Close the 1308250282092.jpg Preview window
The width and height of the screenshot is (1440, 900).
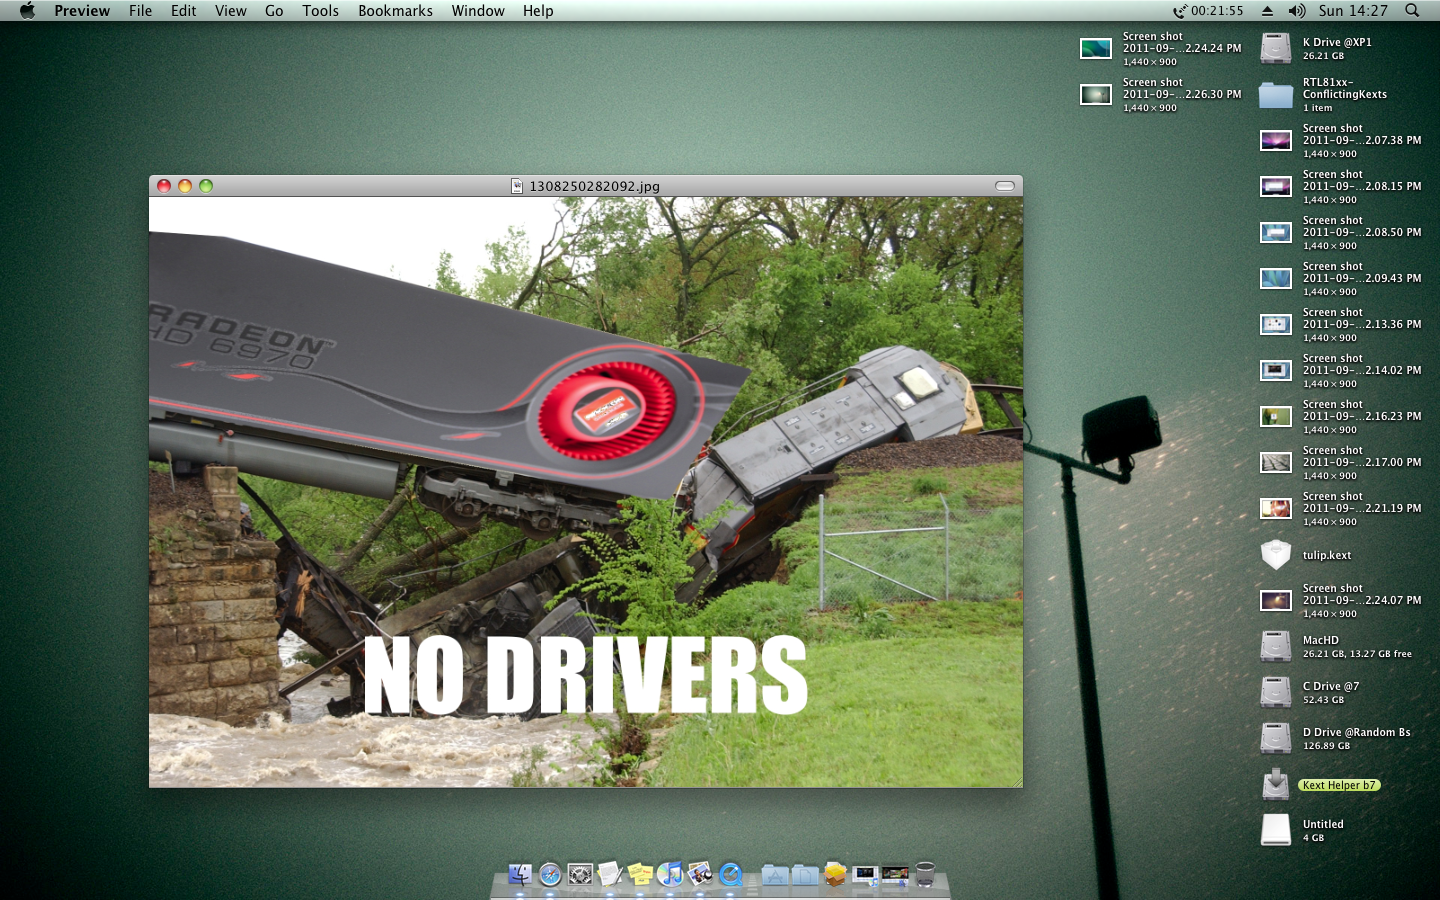[x=164, y=186]
